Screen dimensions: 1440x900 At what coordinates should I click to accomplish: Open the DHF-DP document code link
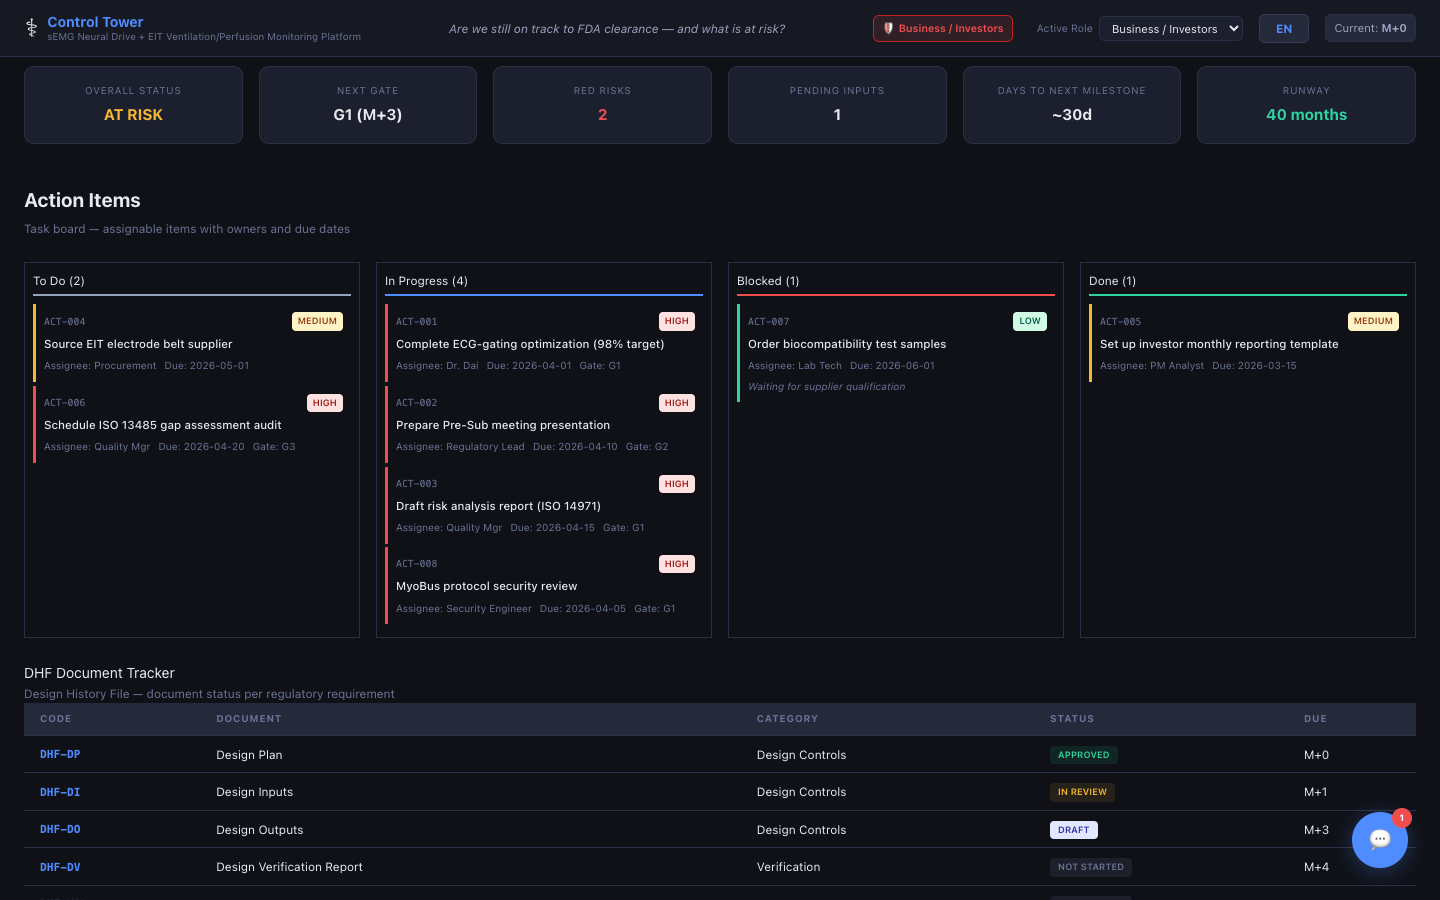point(60,755)
